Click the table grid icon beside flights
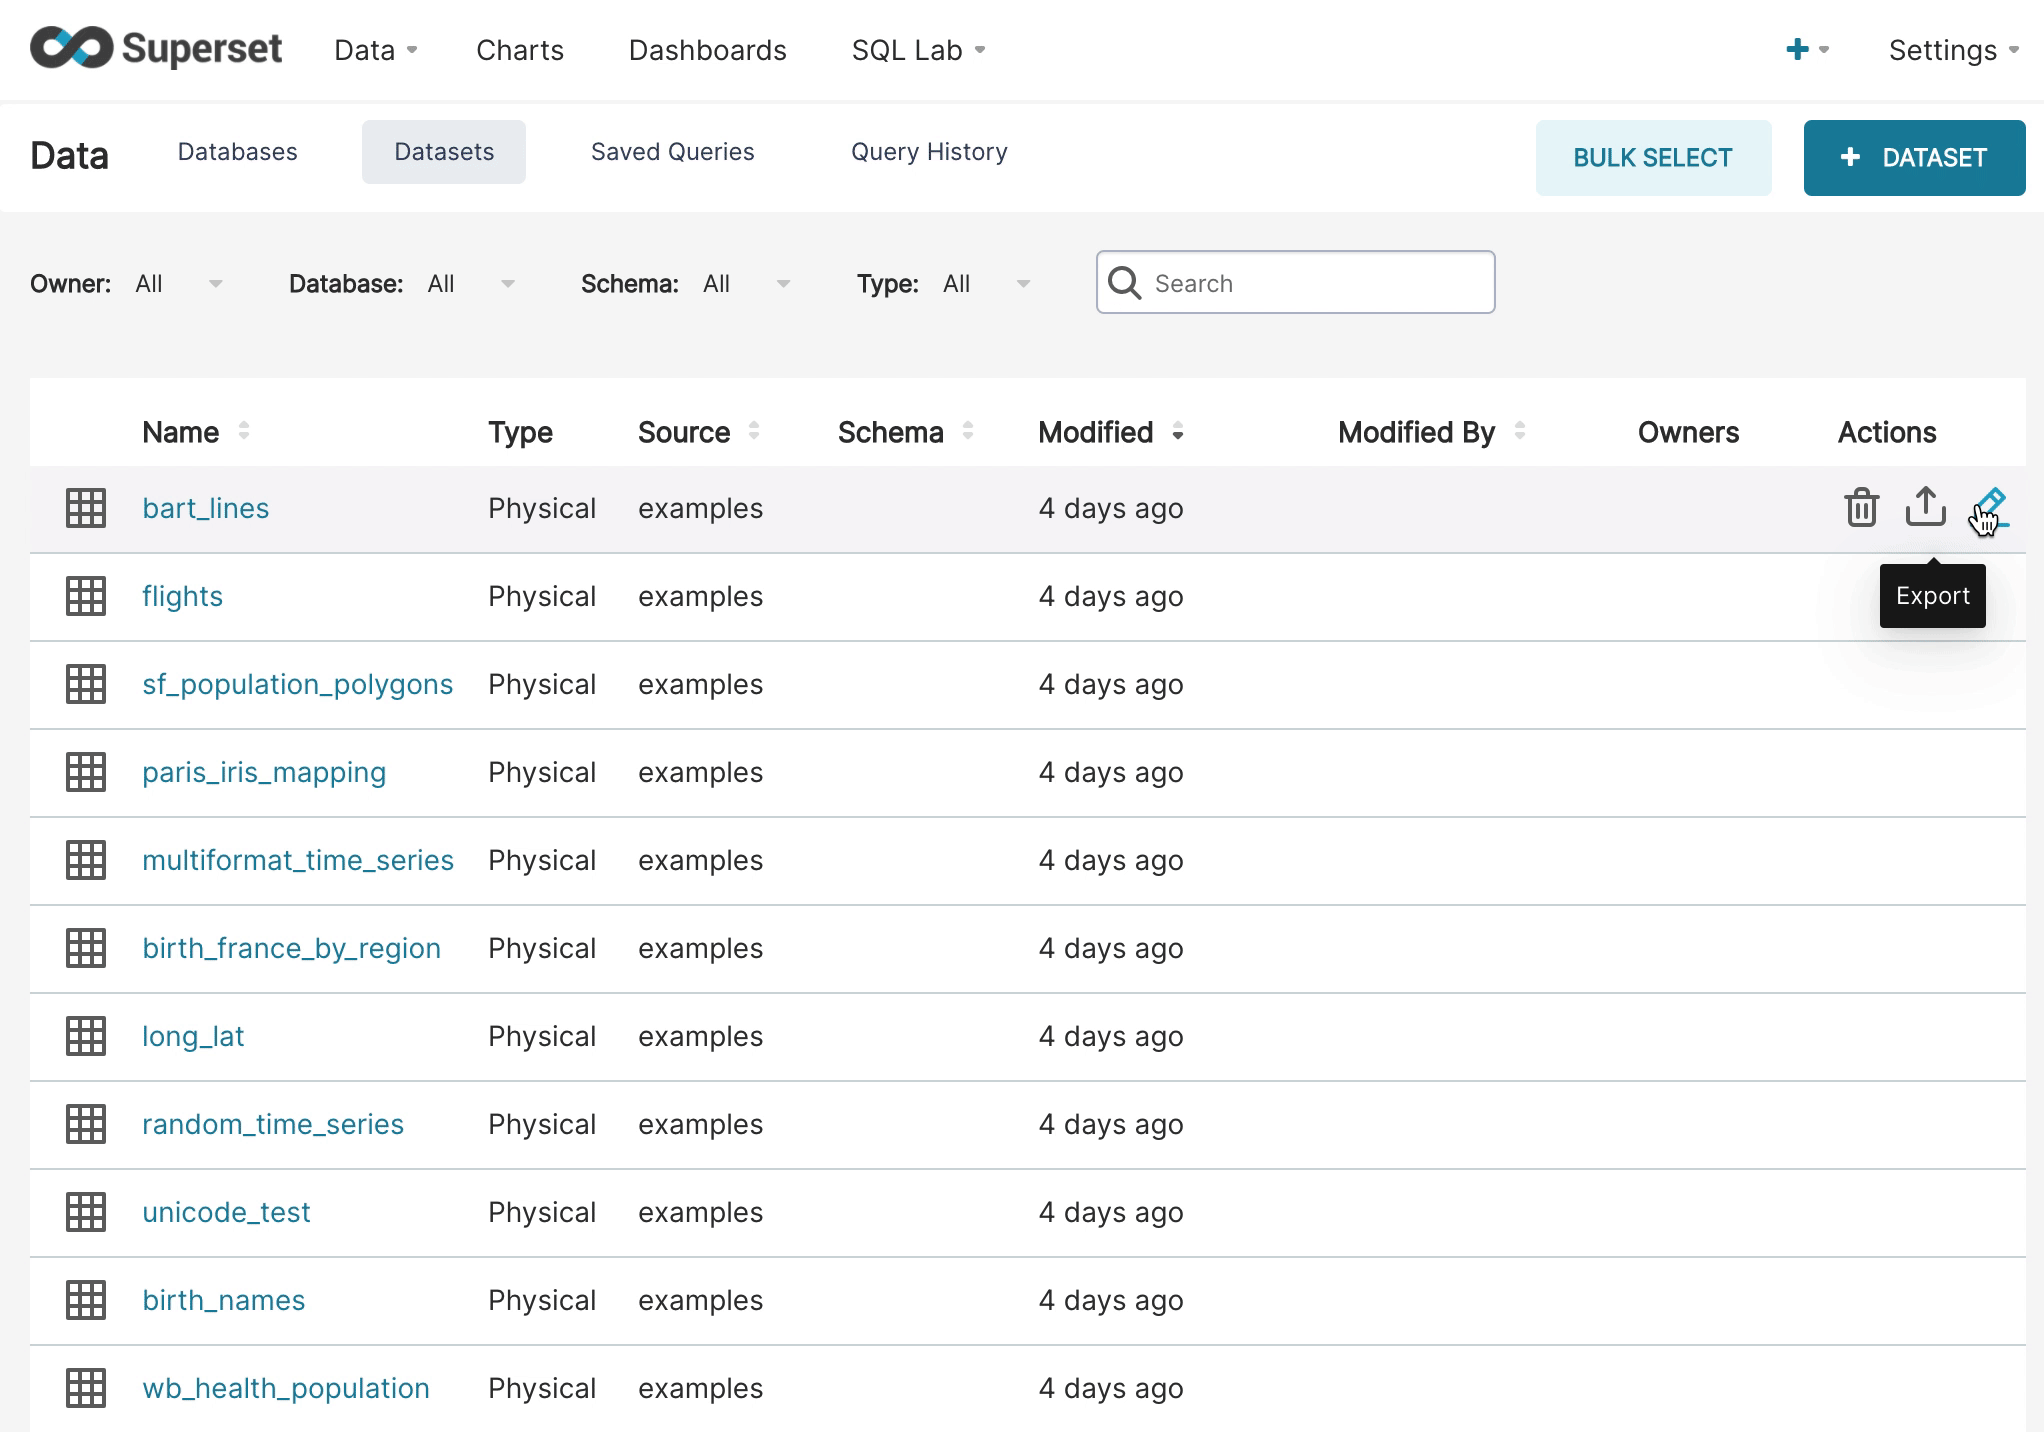 pos(86,596)
